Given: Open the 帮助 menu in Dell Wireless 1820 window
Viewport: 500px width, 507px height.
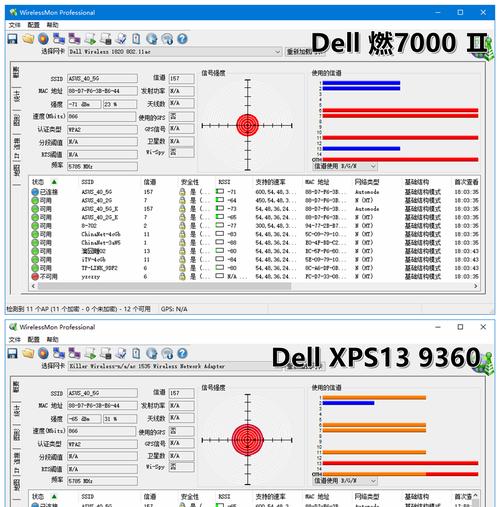Looking at the screenshot, I should click(52, 25).
